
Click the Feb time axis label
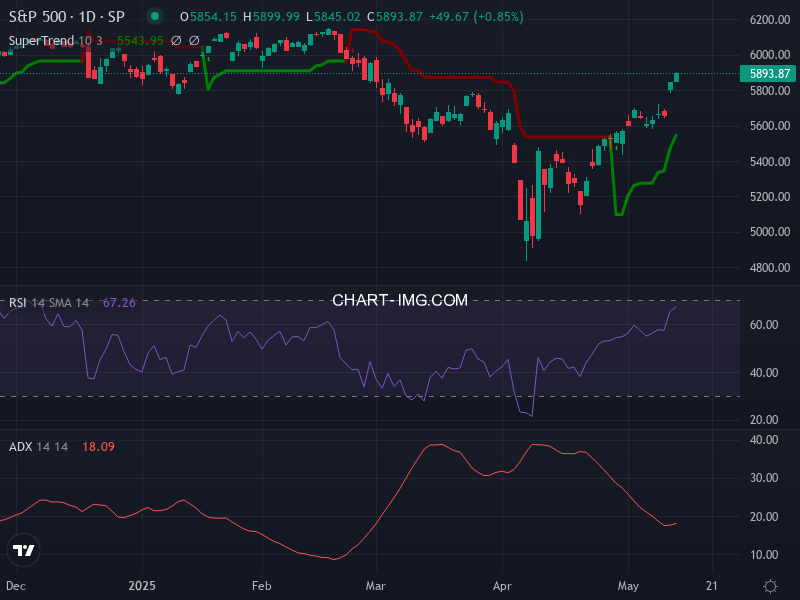262,586
